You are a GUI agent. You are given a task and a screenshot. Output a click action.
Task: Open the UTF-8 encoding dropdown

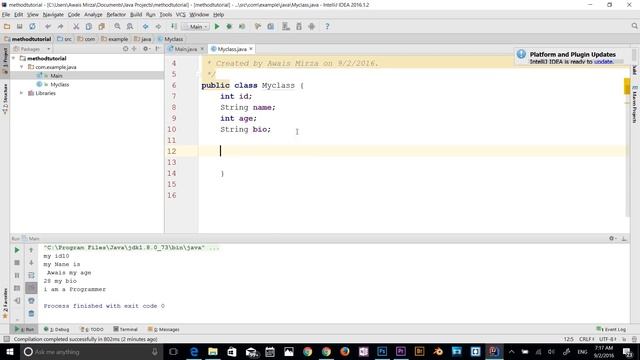point(608,339)
